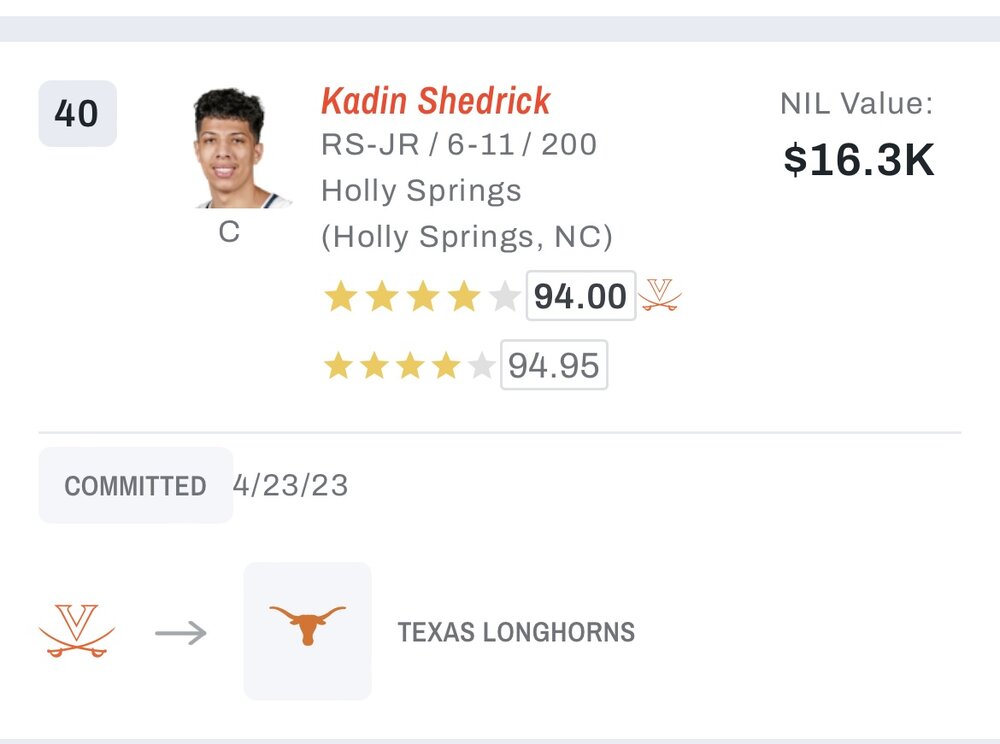
Task: Click the NIL Value label
Action: 856,103
